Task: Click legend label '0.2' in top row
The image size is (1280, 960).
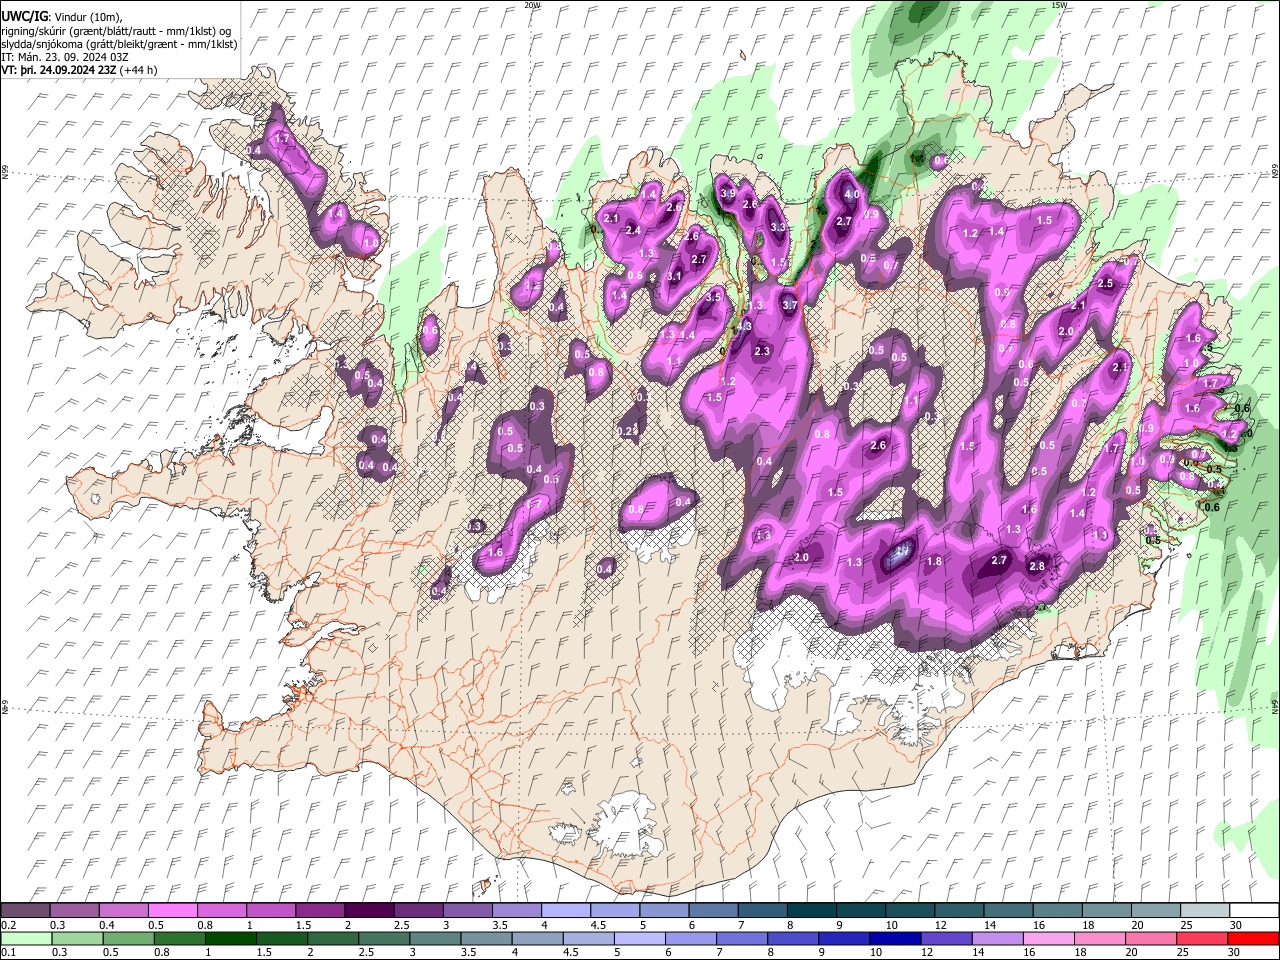Action: pos(8,925)
